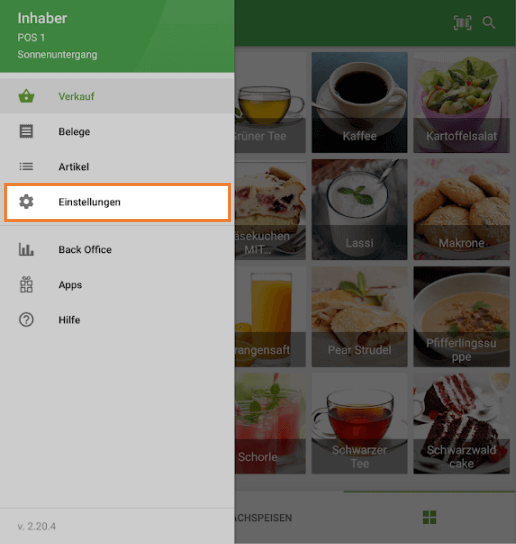The width and height of the screenshot is (516, 544).
Task: Open Hilfe menu entry
Action: [x=117, y=320]
